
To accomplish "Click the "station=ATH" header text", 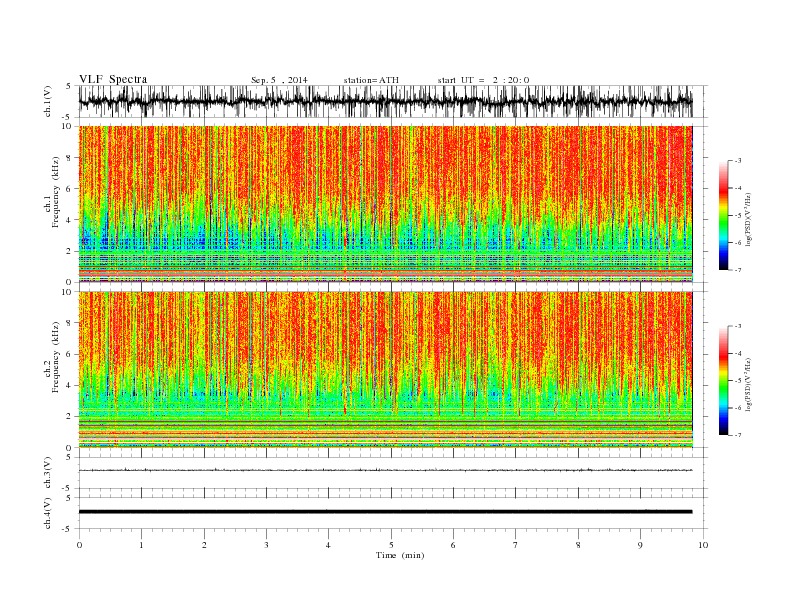I will [x=371, y=80].
